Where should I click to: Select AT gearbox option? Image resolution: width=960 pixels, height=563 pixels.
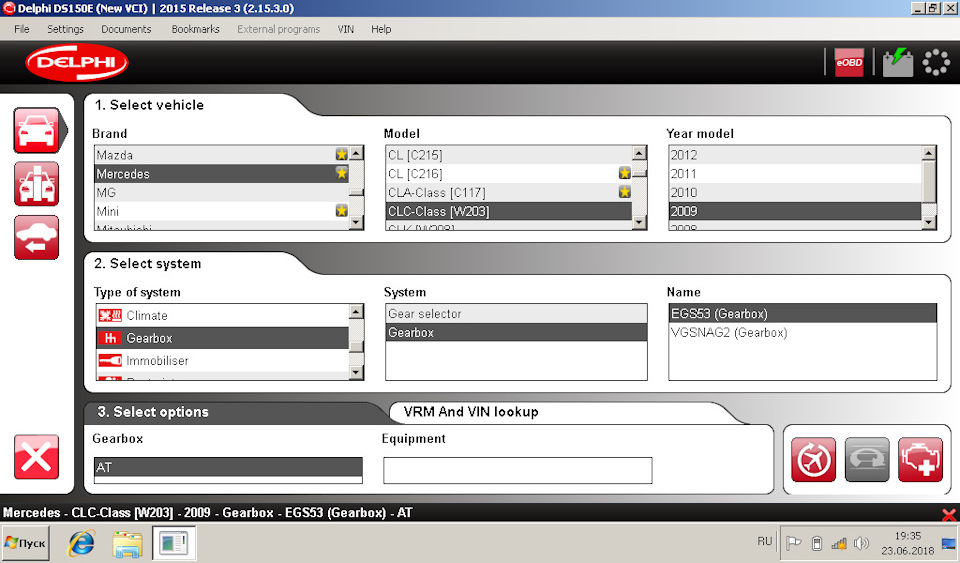(228, 467)
